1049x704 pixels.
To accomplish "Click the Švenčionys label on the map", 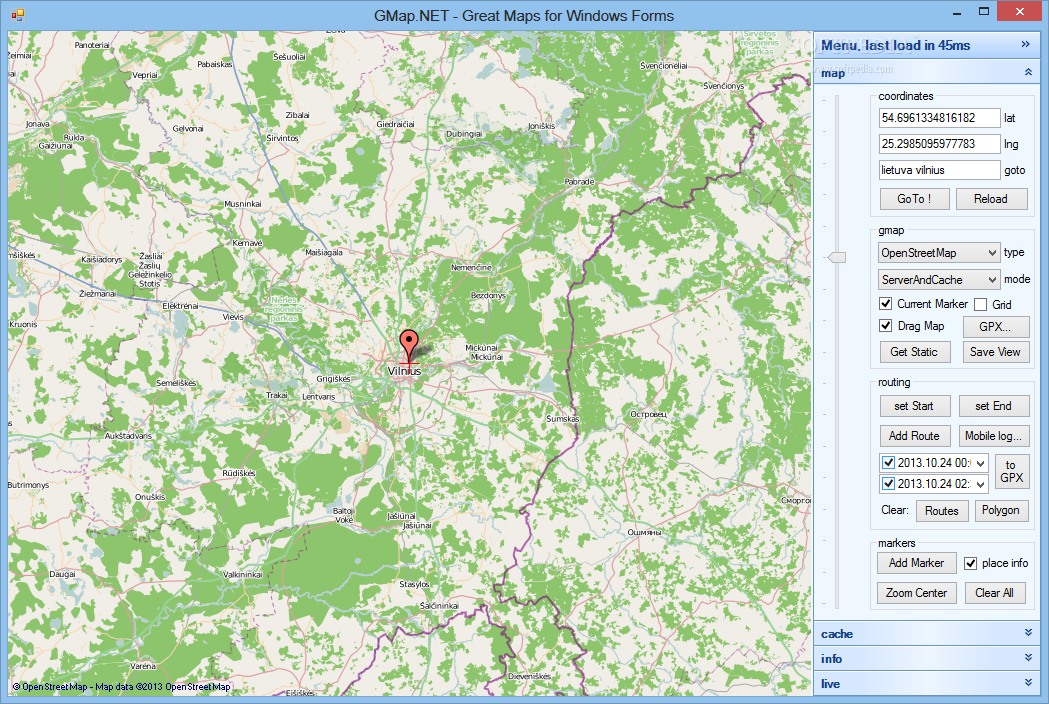I will [x=724, y=86].
